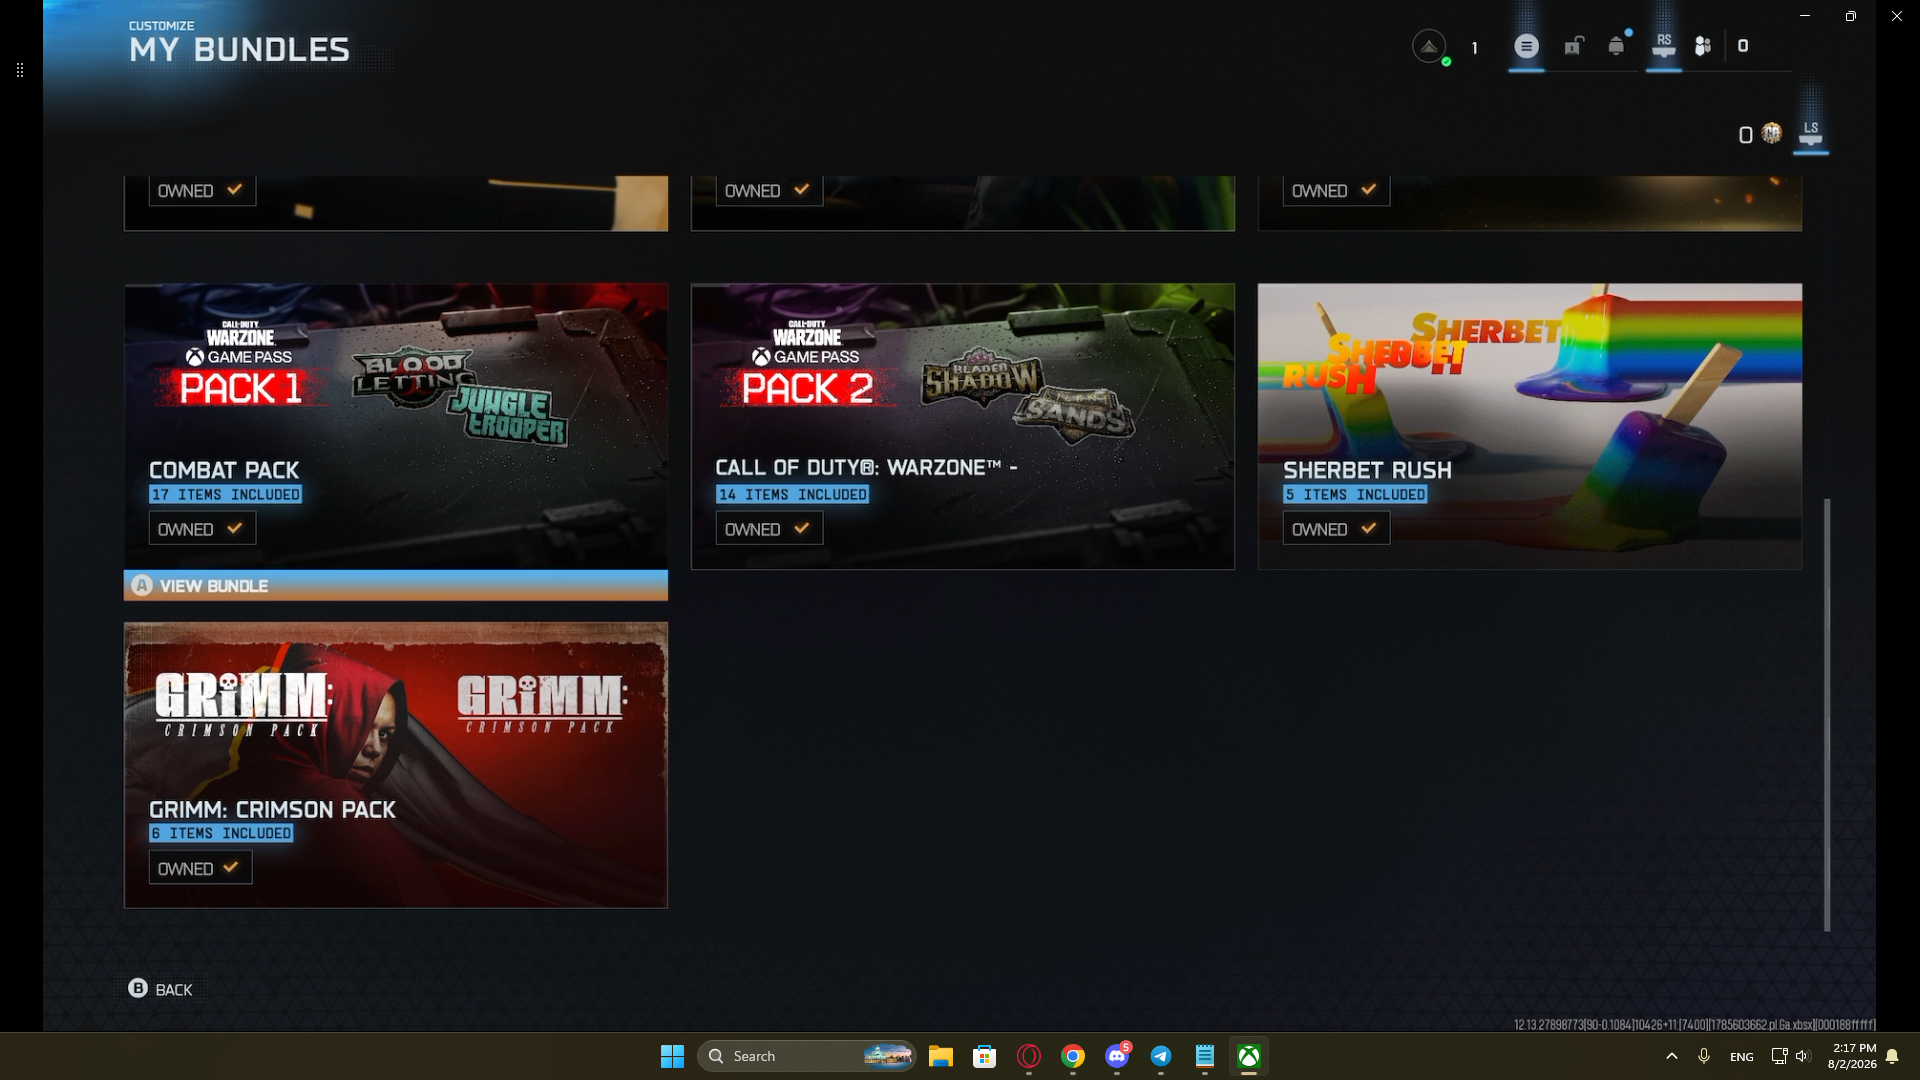Select the Combat Pack bundle thumbnail

pyautogui.click(x=396, y=426)
